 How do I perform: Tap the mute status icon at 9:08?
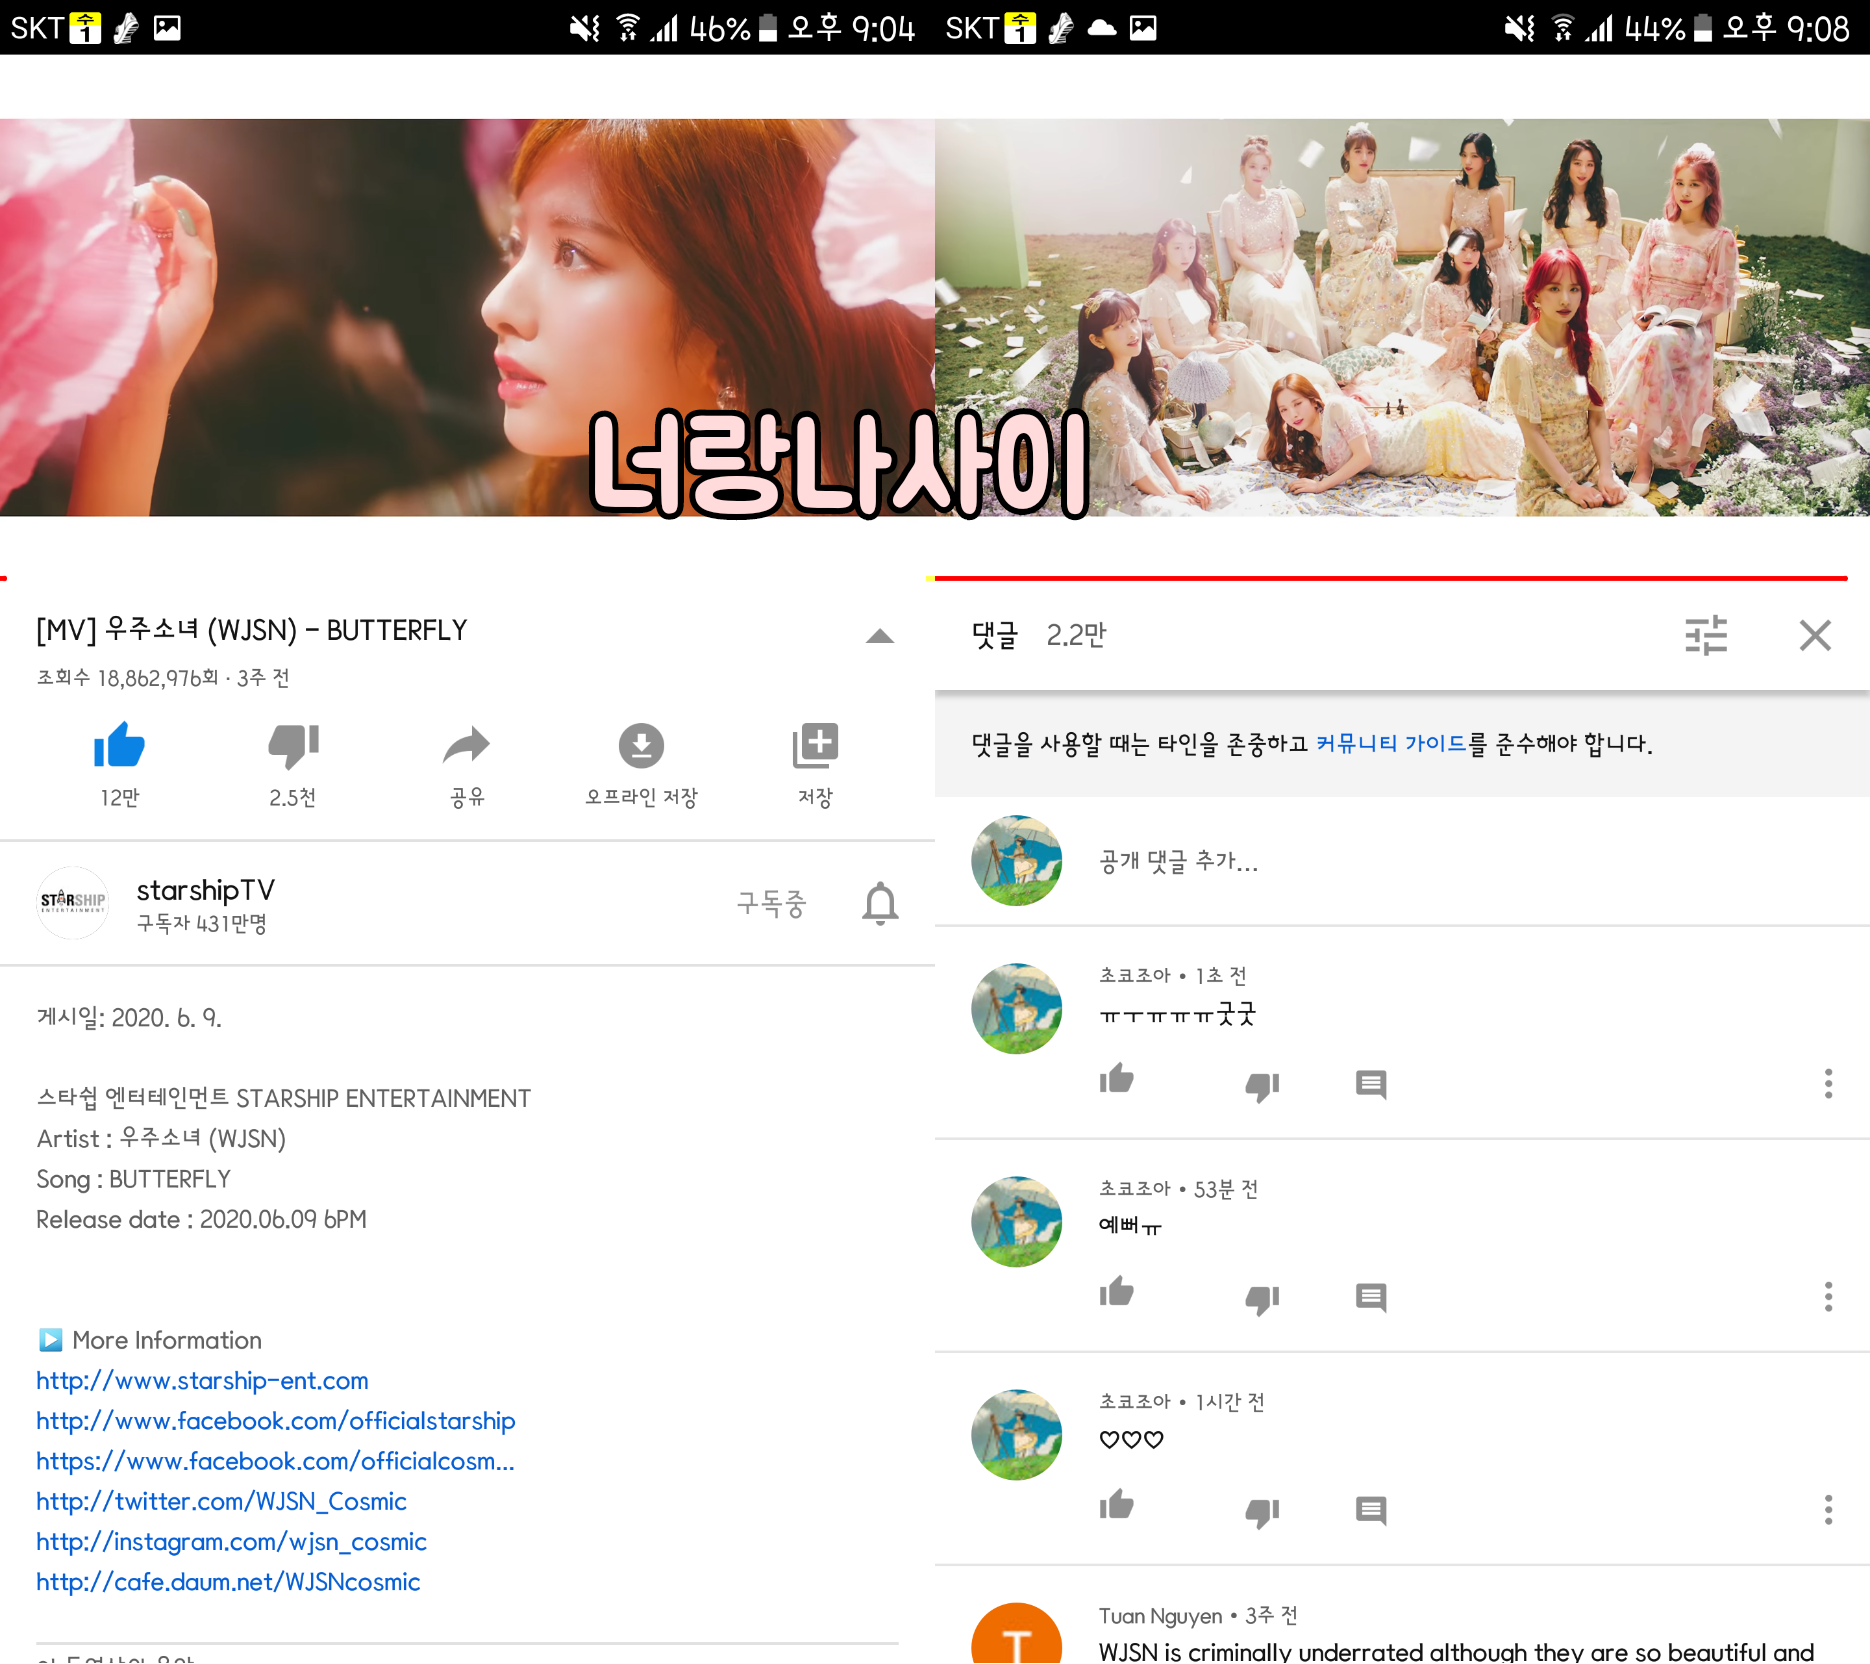(1519, 27)
